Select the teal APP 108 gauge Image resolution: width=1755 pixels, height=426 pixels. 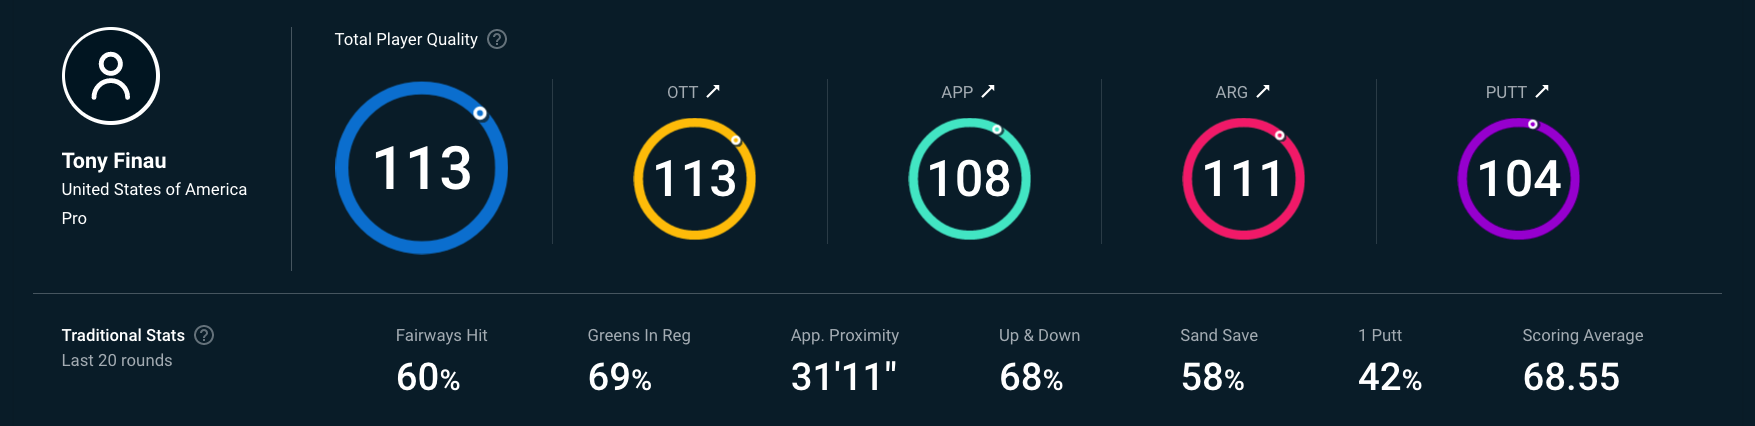pos(969,179)
